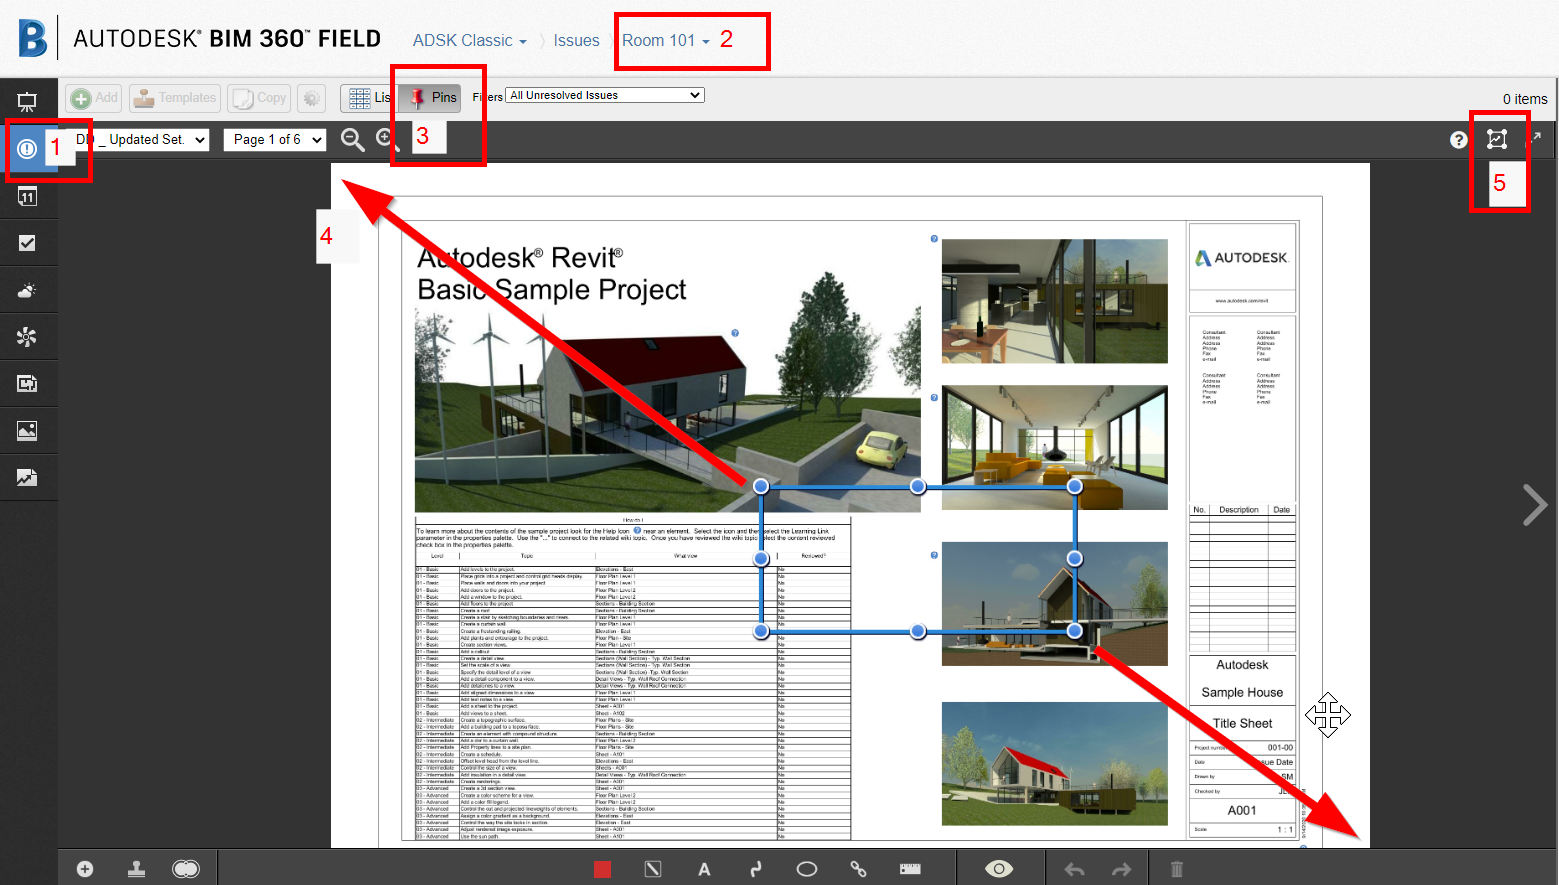Image resolution: width=1559 pixels, height=885 pixels.
Task: Open the Equipment panel with the fan icon
Action: click(x=27, y=336)
